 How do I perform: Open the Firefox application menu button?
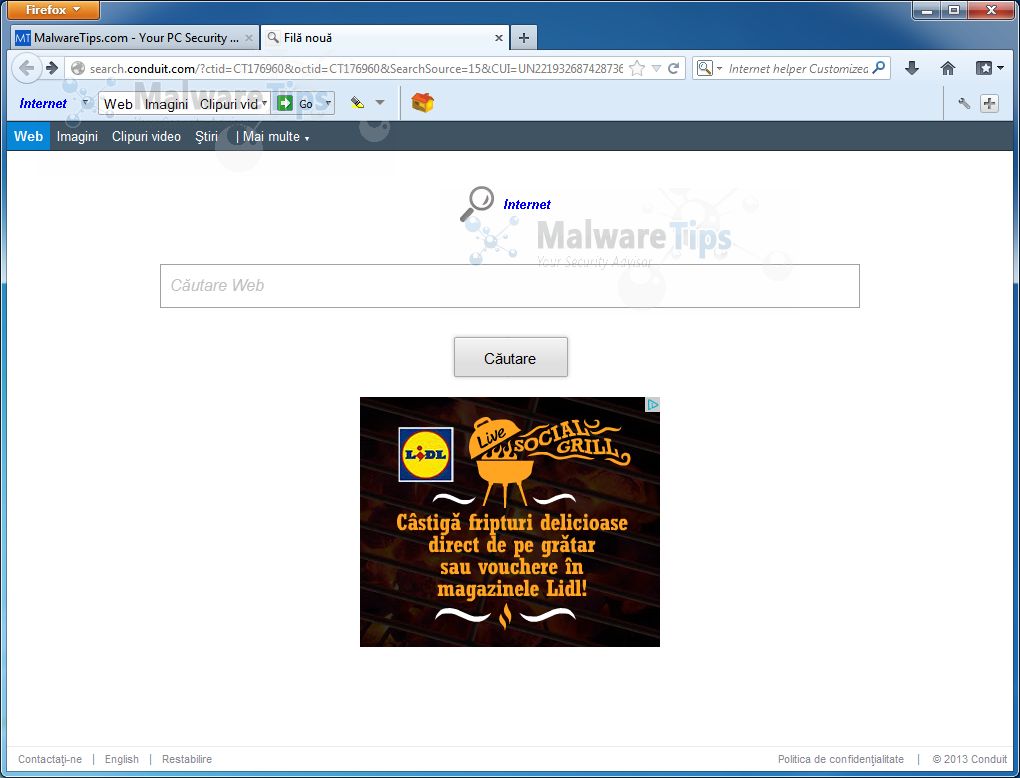53,10
